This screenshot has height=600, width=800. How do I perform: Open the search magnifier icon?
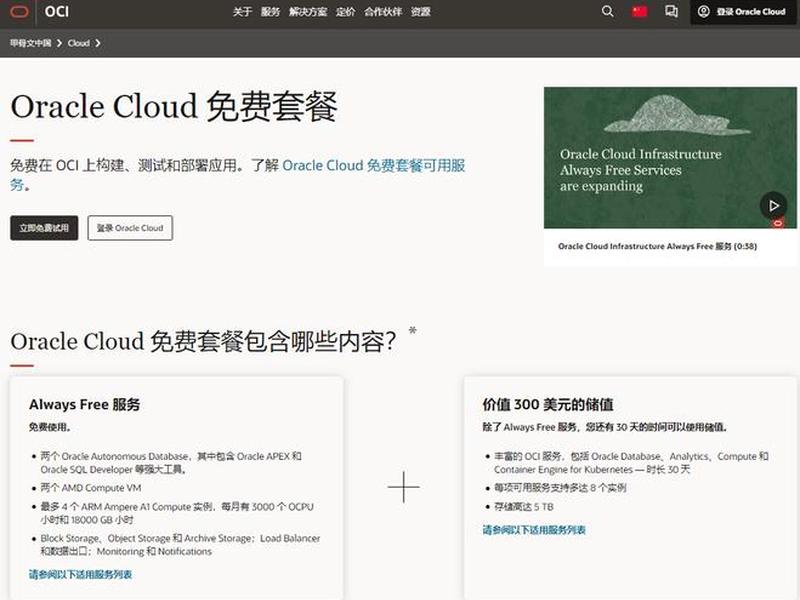click(607, 11)
